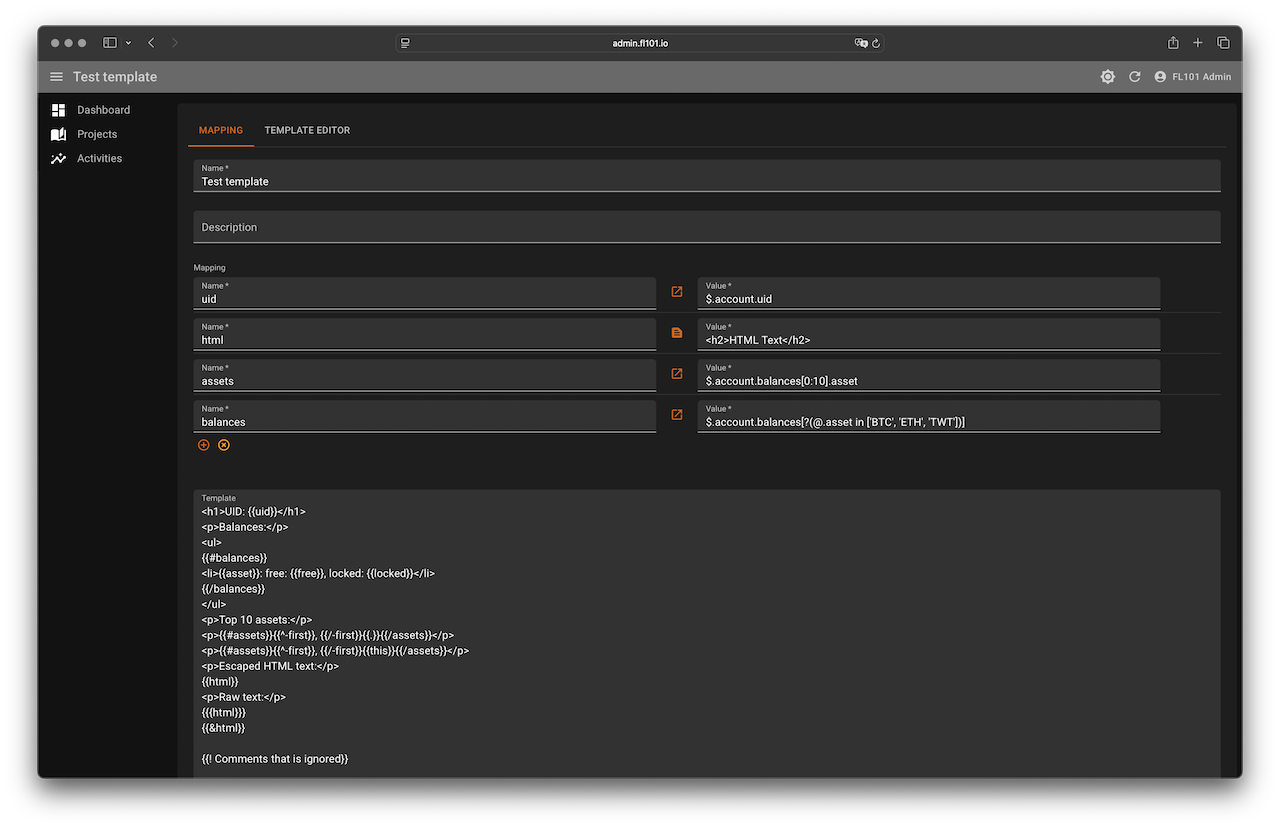This screenshot has width=1280, height=828.
Task: Toggle the light/dark theme icon
Action: coord(1107,77)
